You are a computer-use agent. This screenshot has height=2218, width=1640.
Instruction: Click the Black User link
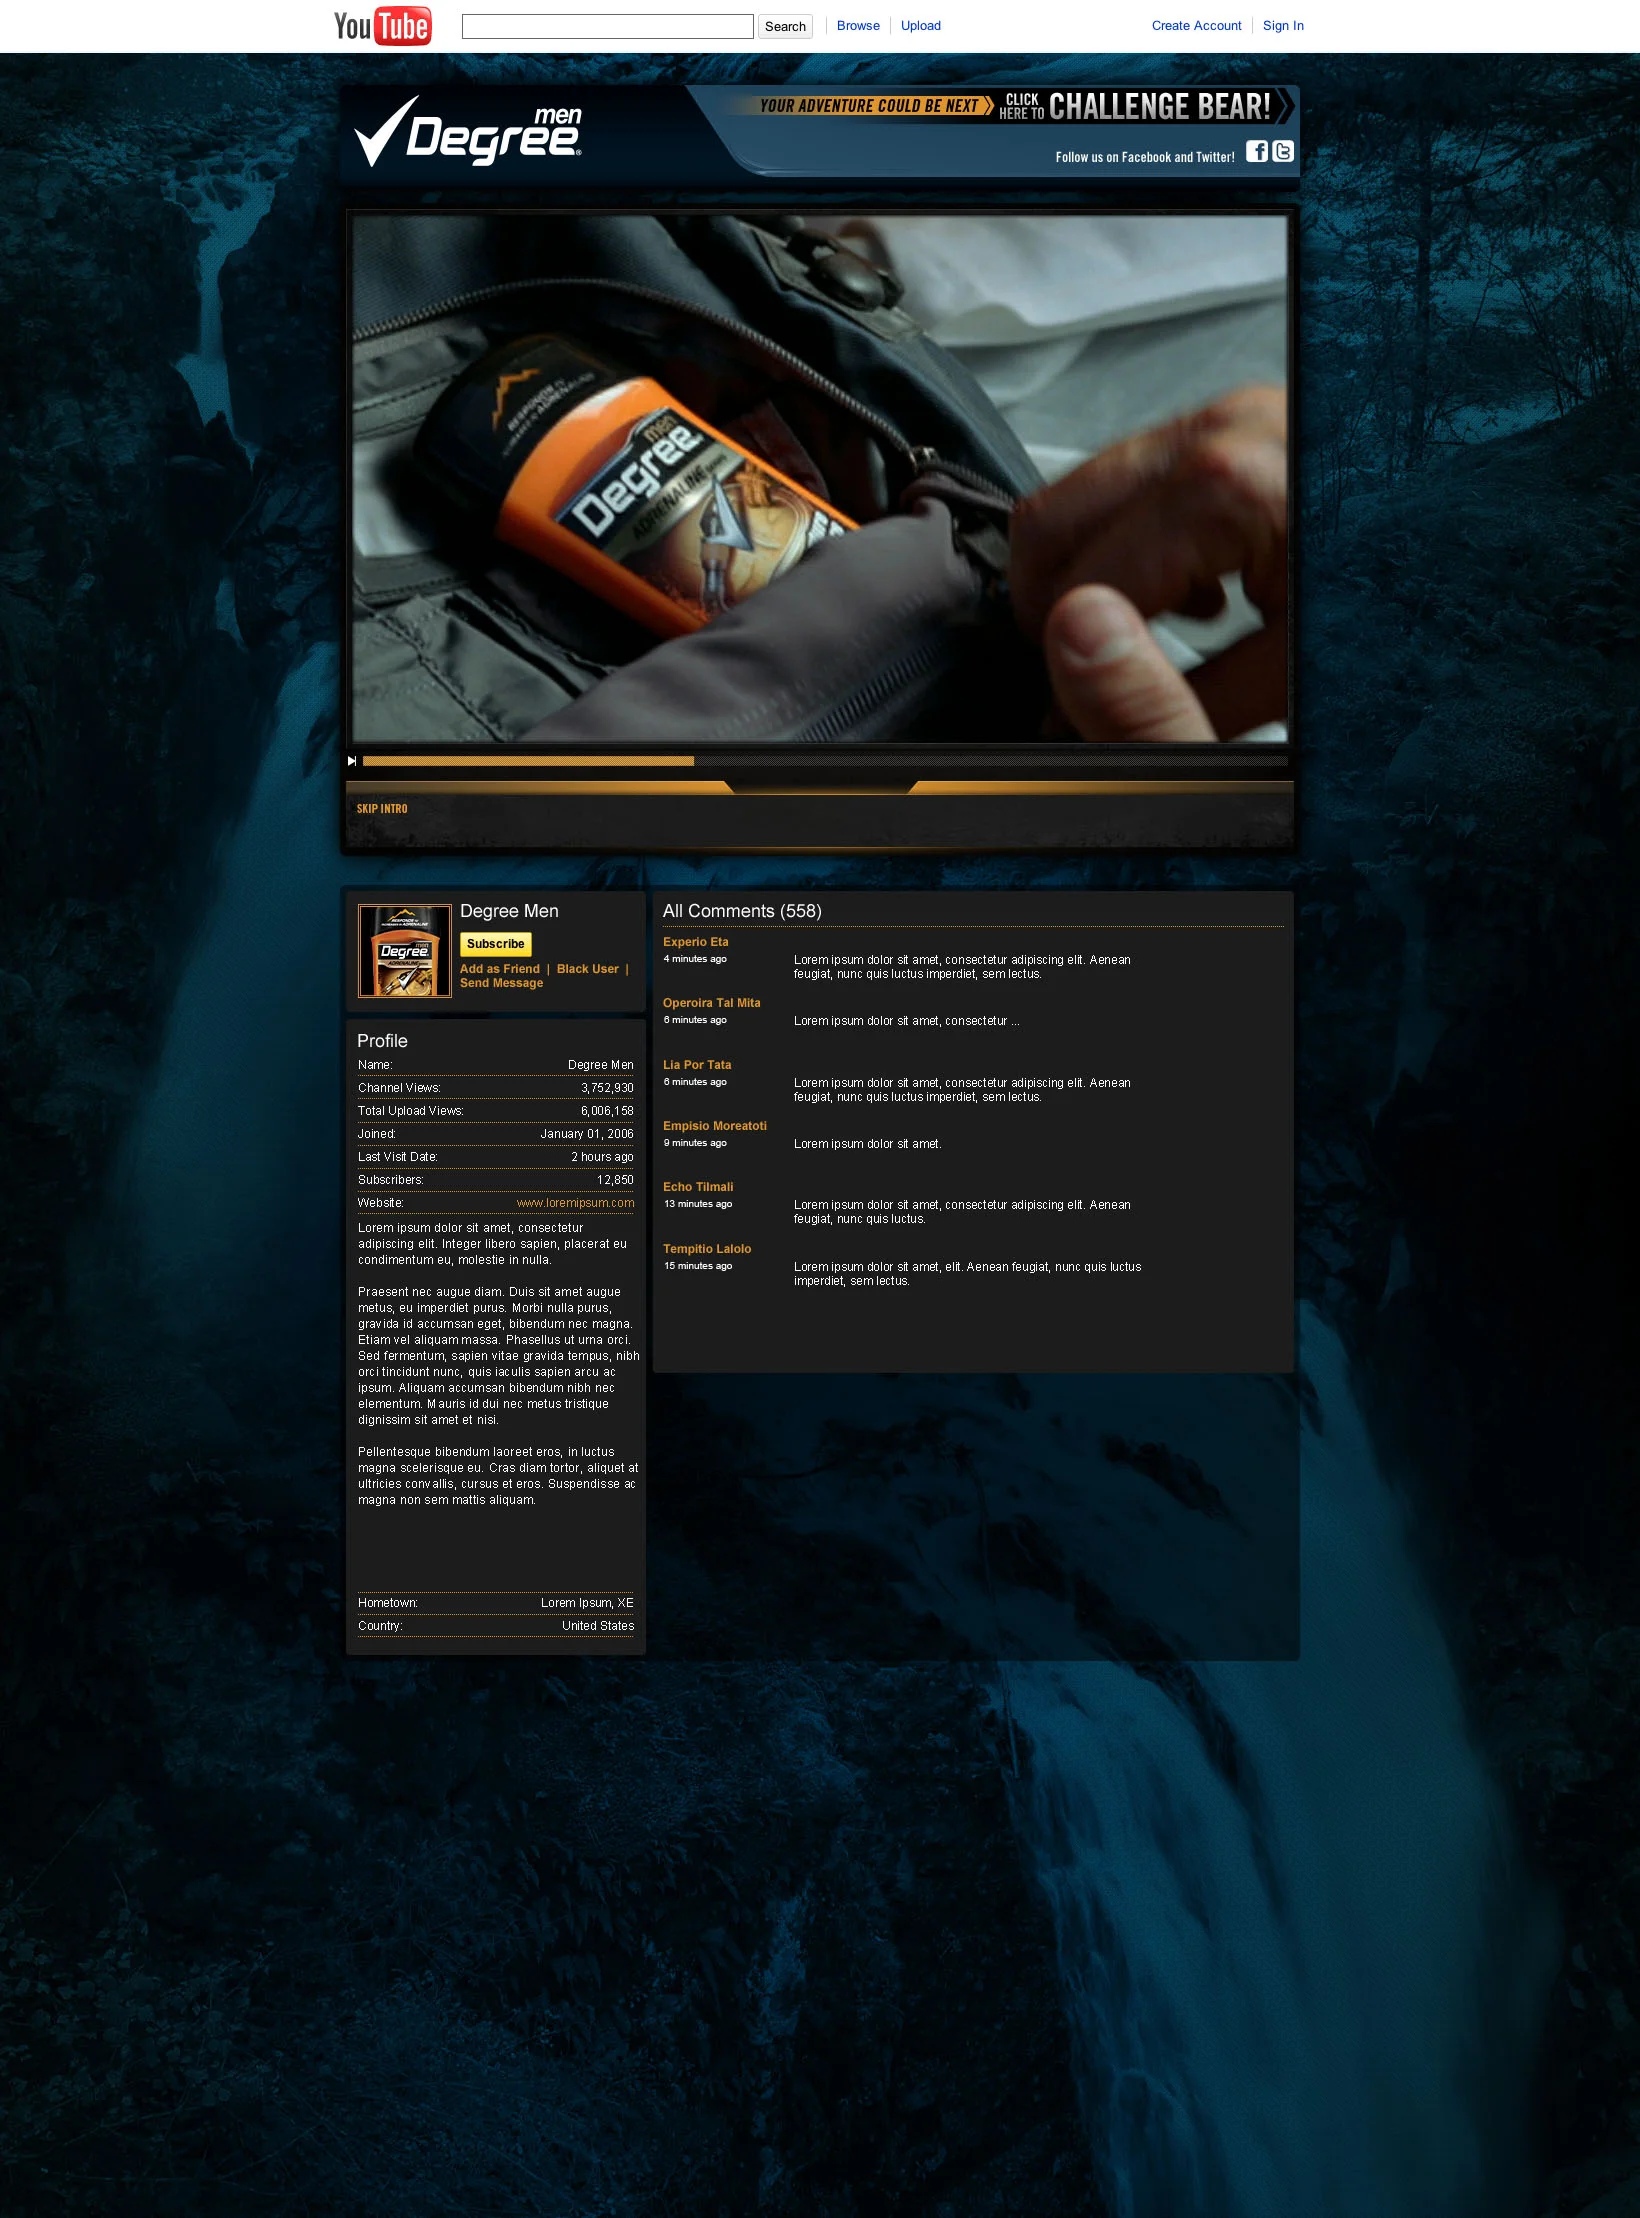pos(588,969)
